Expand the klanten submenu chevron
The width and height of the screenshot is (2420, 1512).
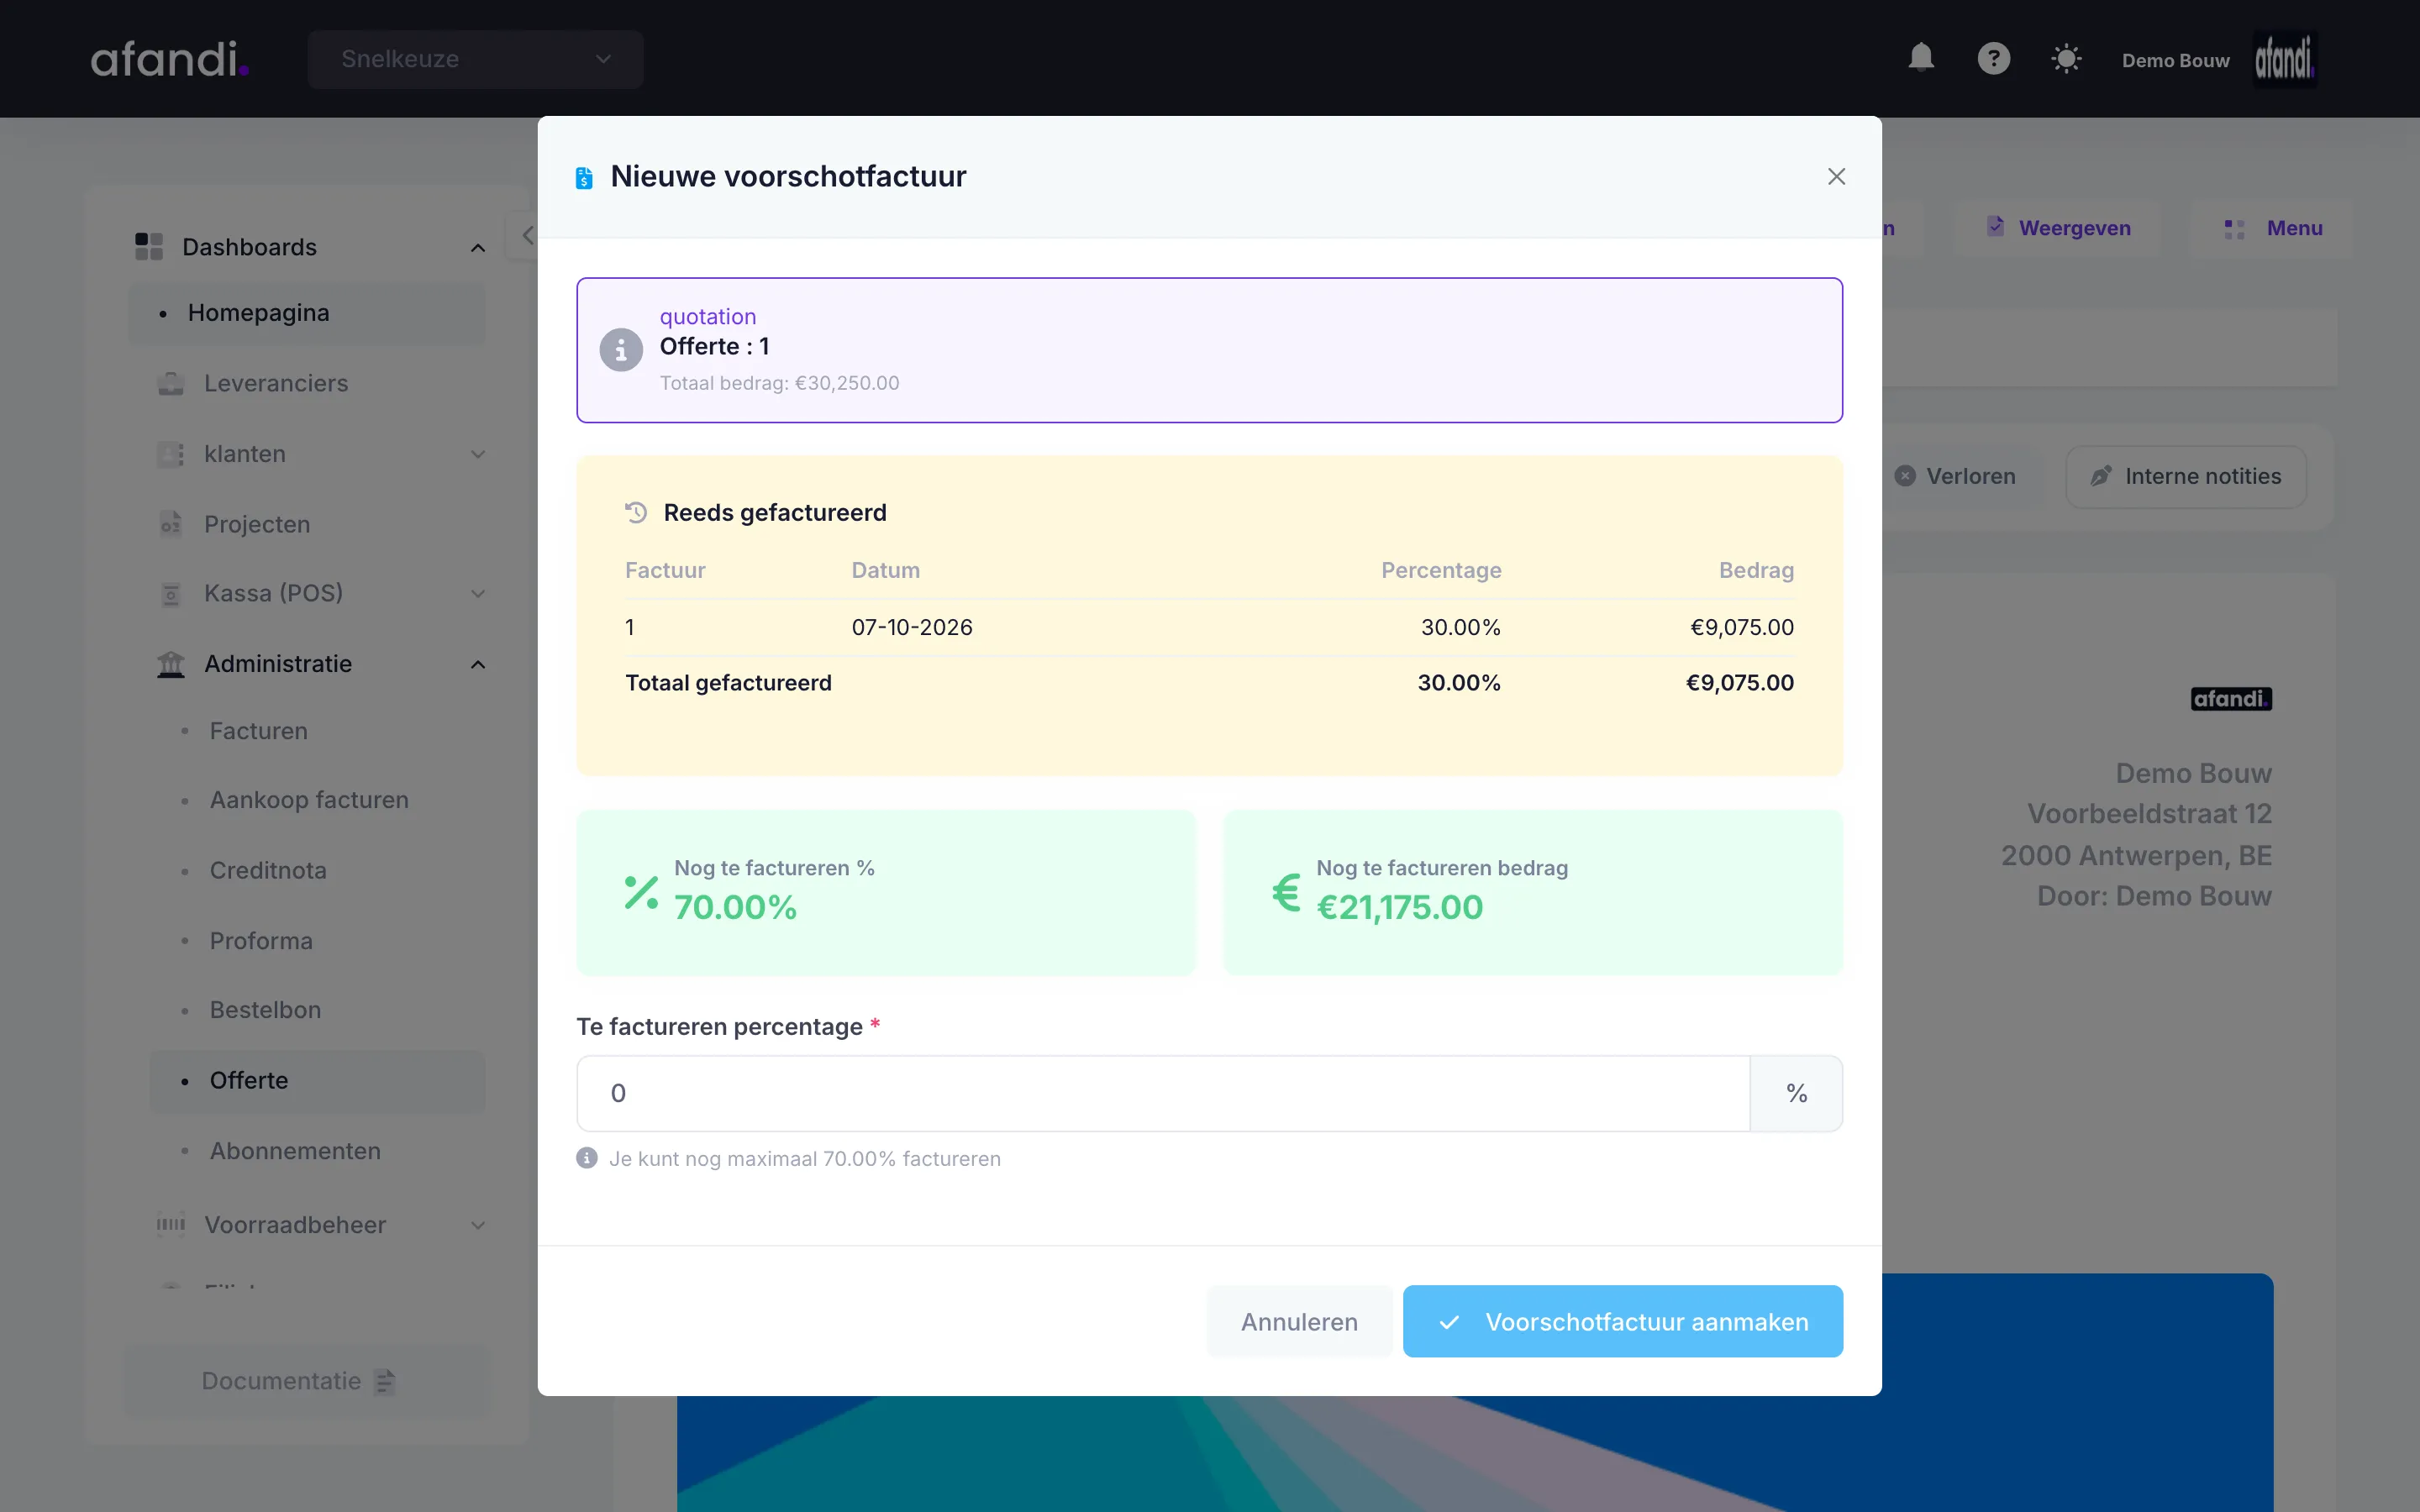[478, 454]
